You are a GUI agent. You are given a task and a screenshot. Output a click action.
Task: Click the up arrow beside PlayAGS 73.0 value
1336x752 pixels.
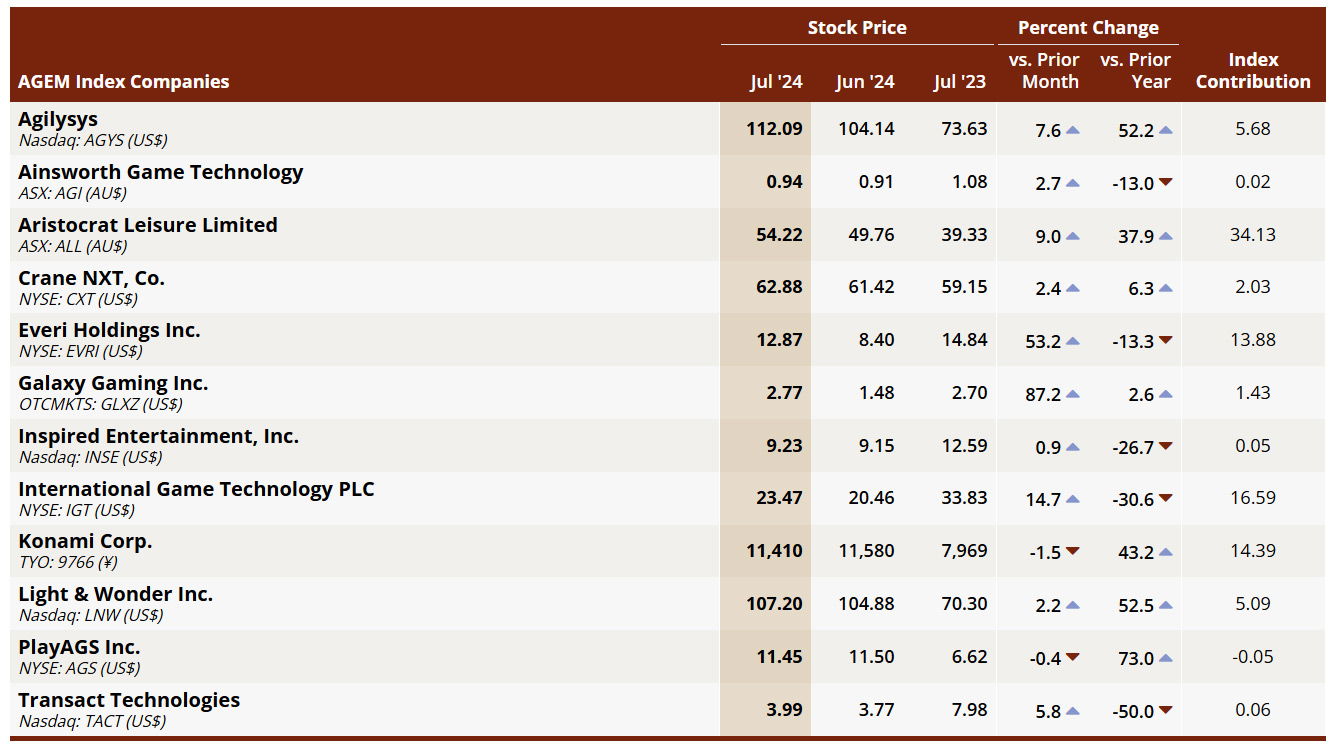click(1165, 658)
